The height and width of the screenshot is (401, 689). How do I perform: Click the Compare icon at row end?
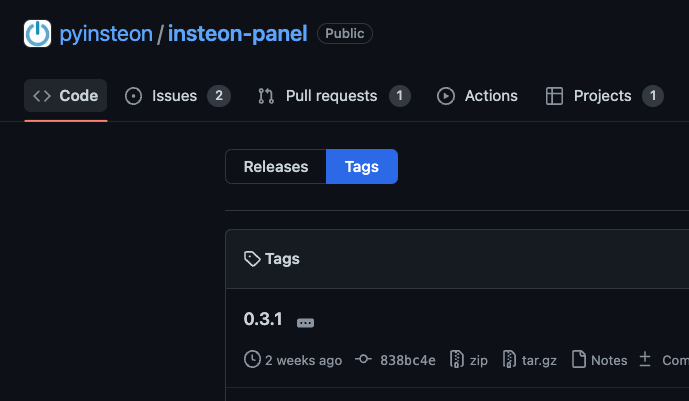pos(645,359)
